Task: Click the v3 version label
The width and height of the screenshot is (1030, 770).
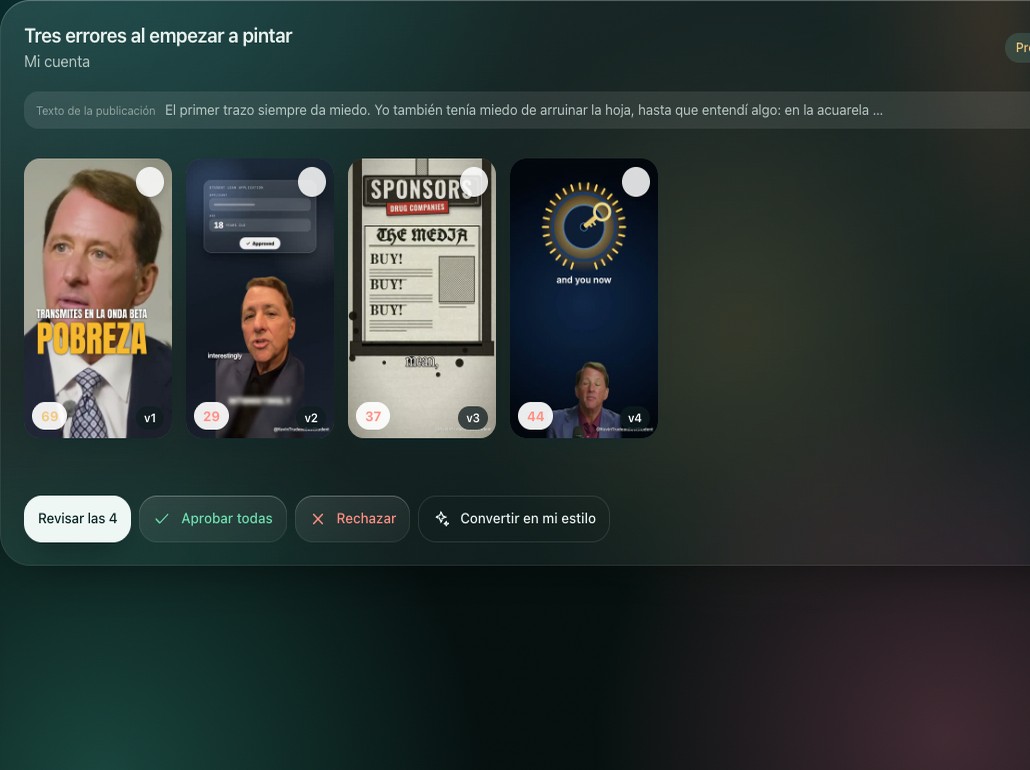Action: [x=473, y=418]
